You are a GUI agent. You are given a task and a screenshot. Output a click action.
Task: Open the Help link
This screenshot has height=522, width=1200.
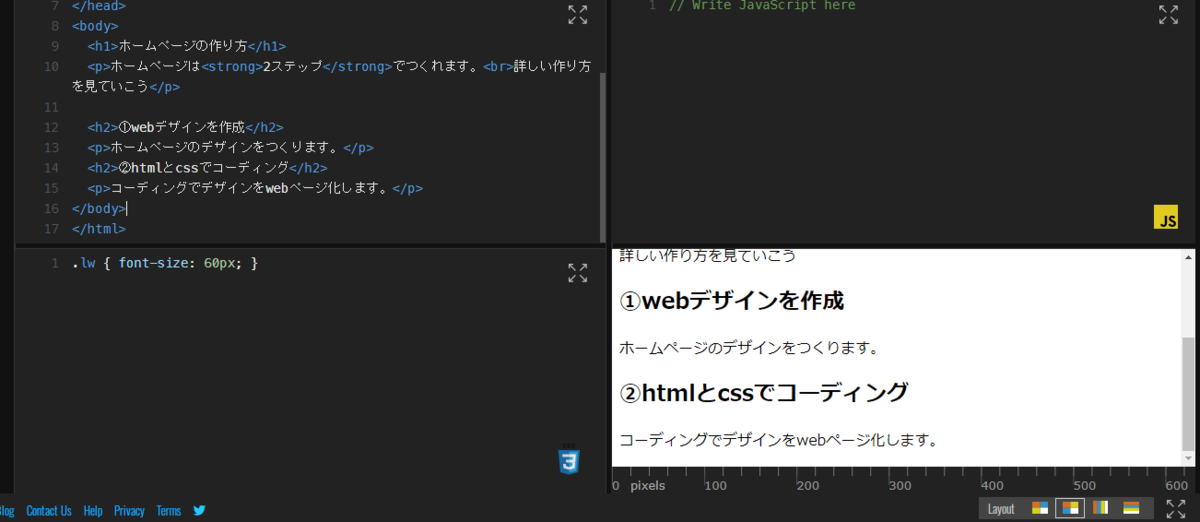(93, 510)
